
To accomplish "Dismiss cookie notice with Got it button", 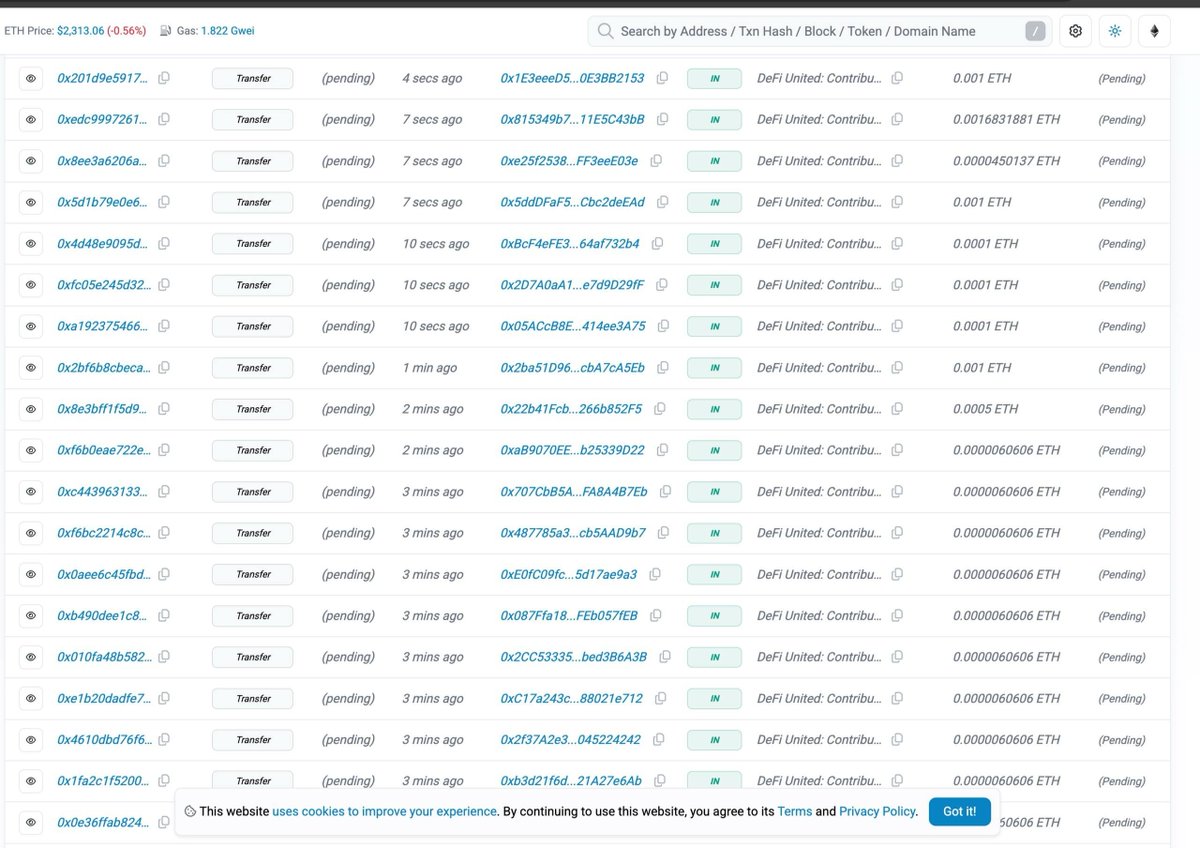I will (x=958, y=811).
